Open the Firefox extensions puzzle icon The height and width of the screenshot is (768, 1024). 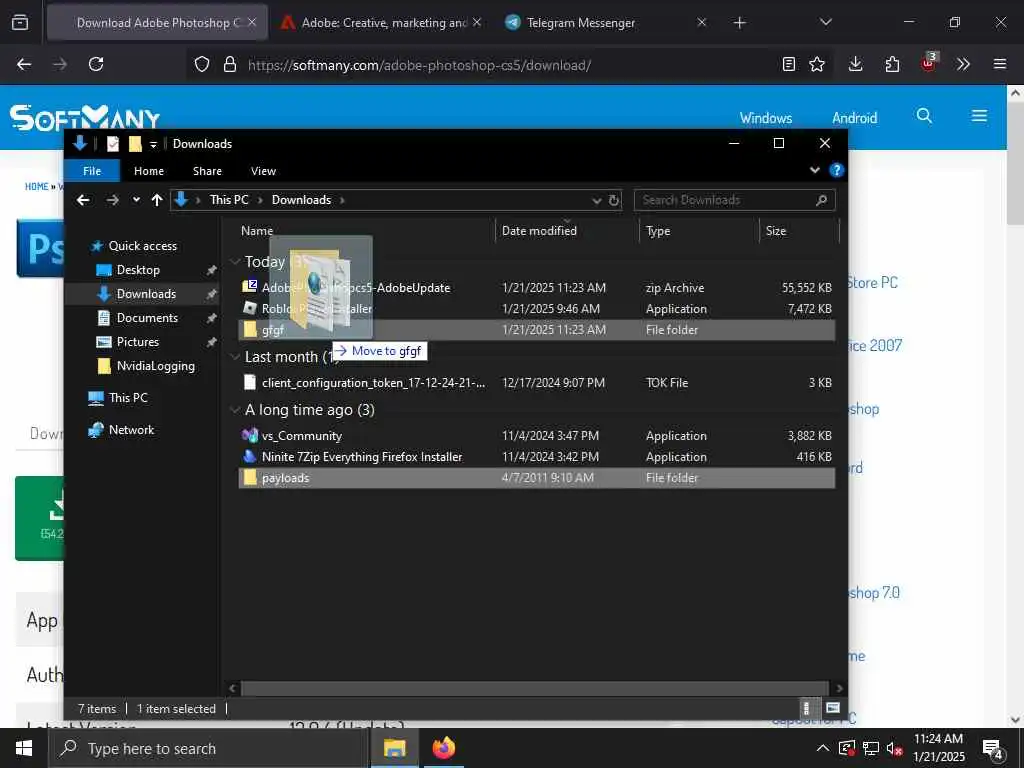point(892,64)
